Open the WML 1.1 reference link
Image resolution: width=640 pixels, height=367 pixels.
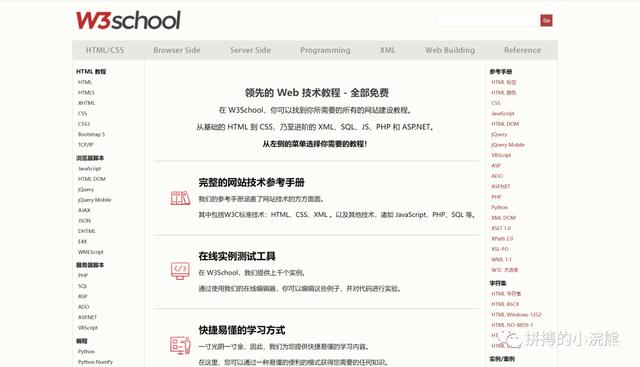[501, 259]
